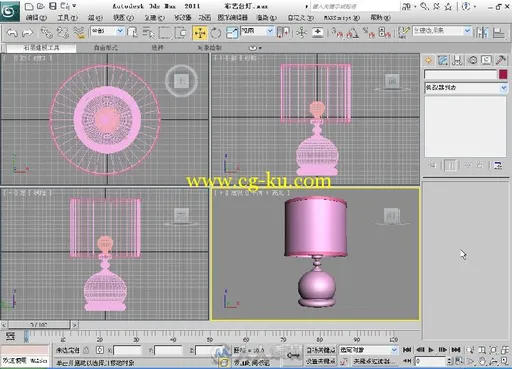
Task: Switch to the Object Paint ribbon tab
Action: (x=209, y=48)
